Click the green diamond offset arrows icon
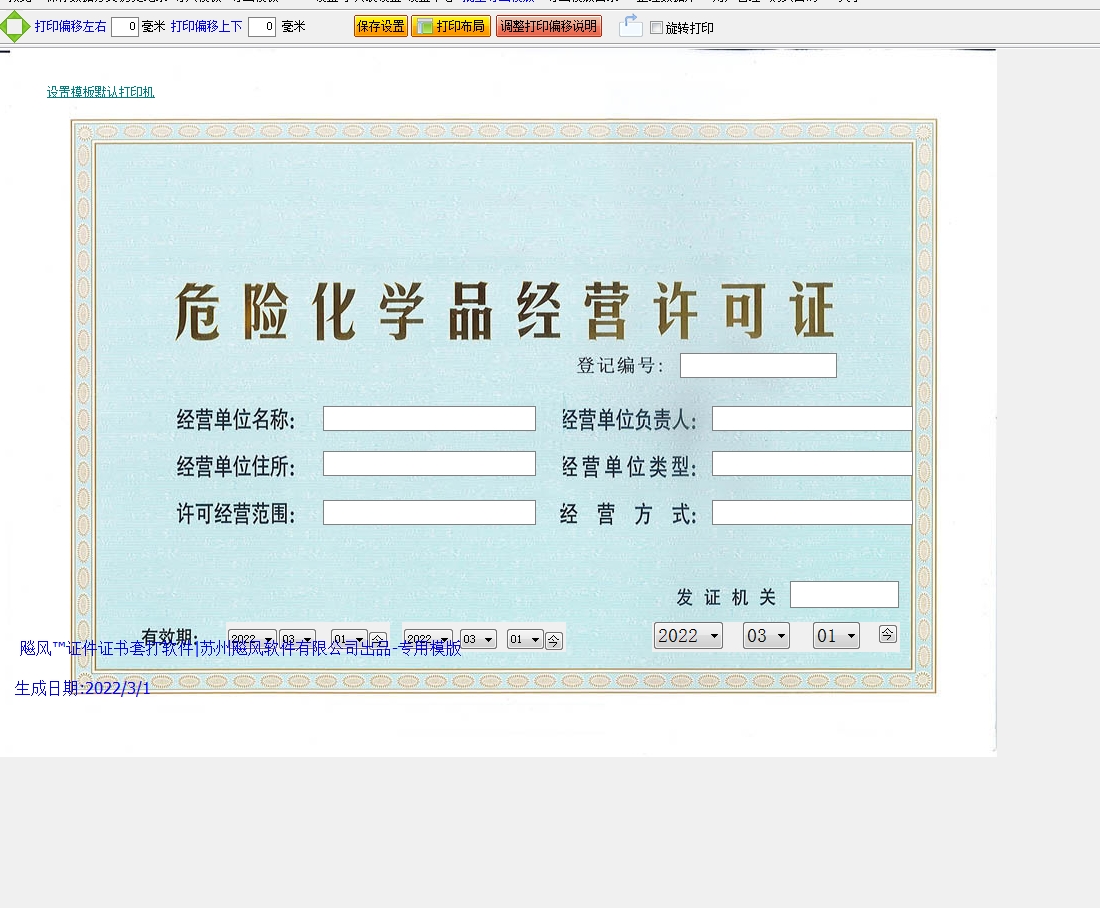The height and width of the screenshot is (908, 1100). pos(15,27)
